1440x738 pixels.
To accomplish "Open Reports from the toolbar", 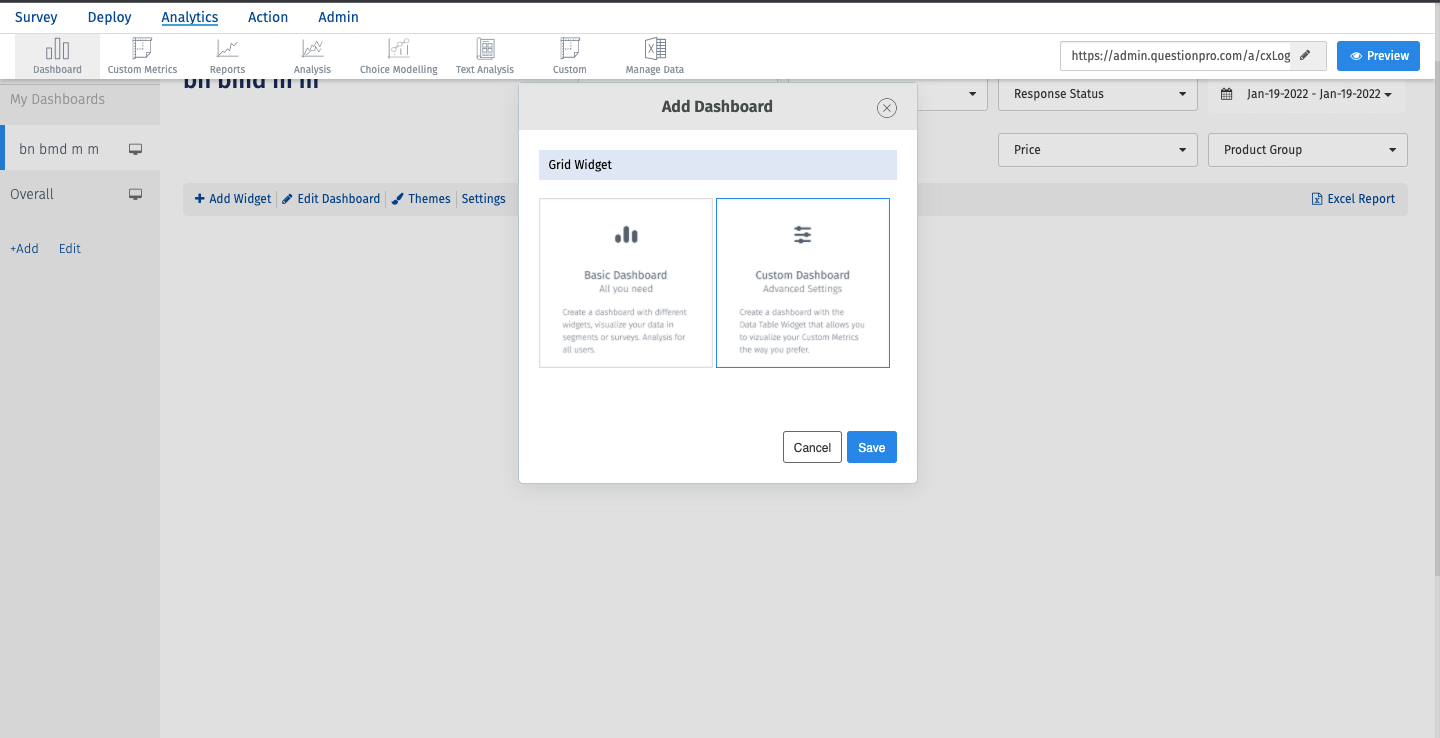I will 227,54.
